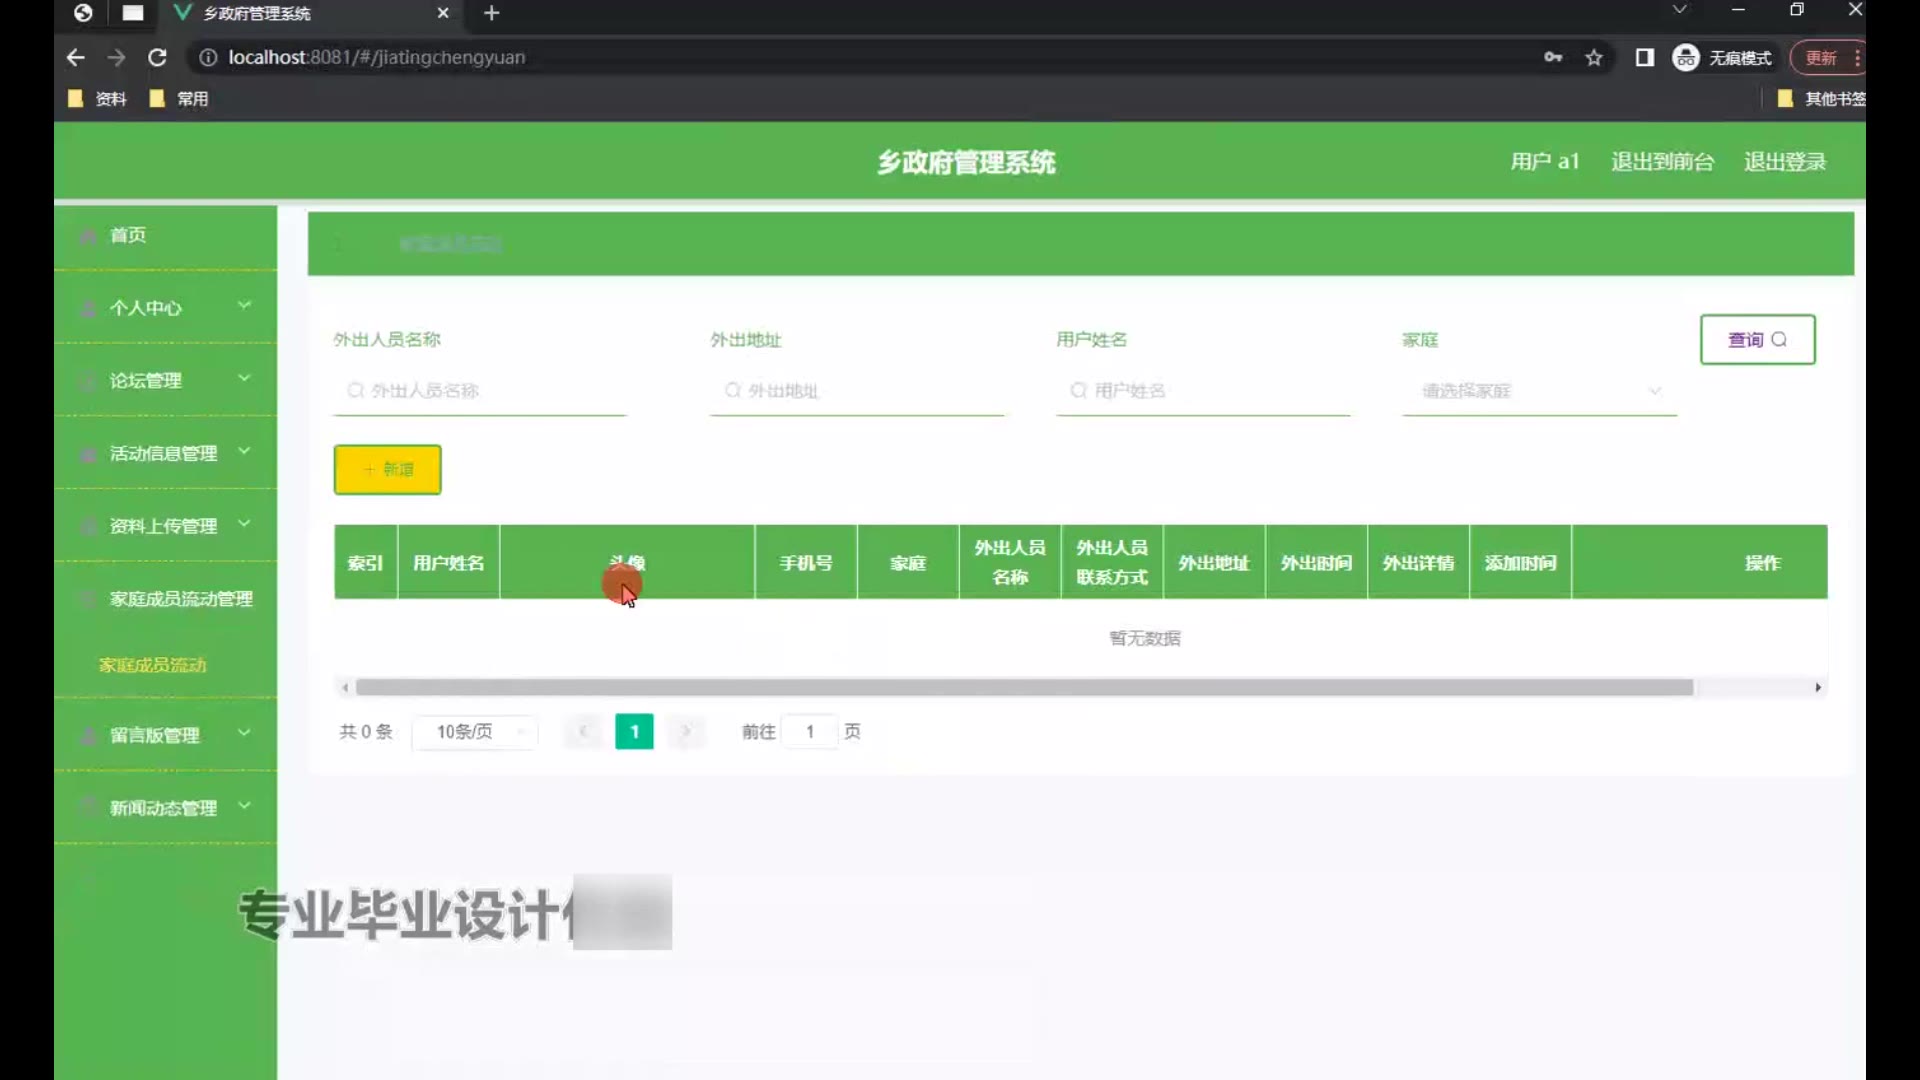Click 退出登录 in the header
The image size is (1920, 1080).
[1785, 162]
